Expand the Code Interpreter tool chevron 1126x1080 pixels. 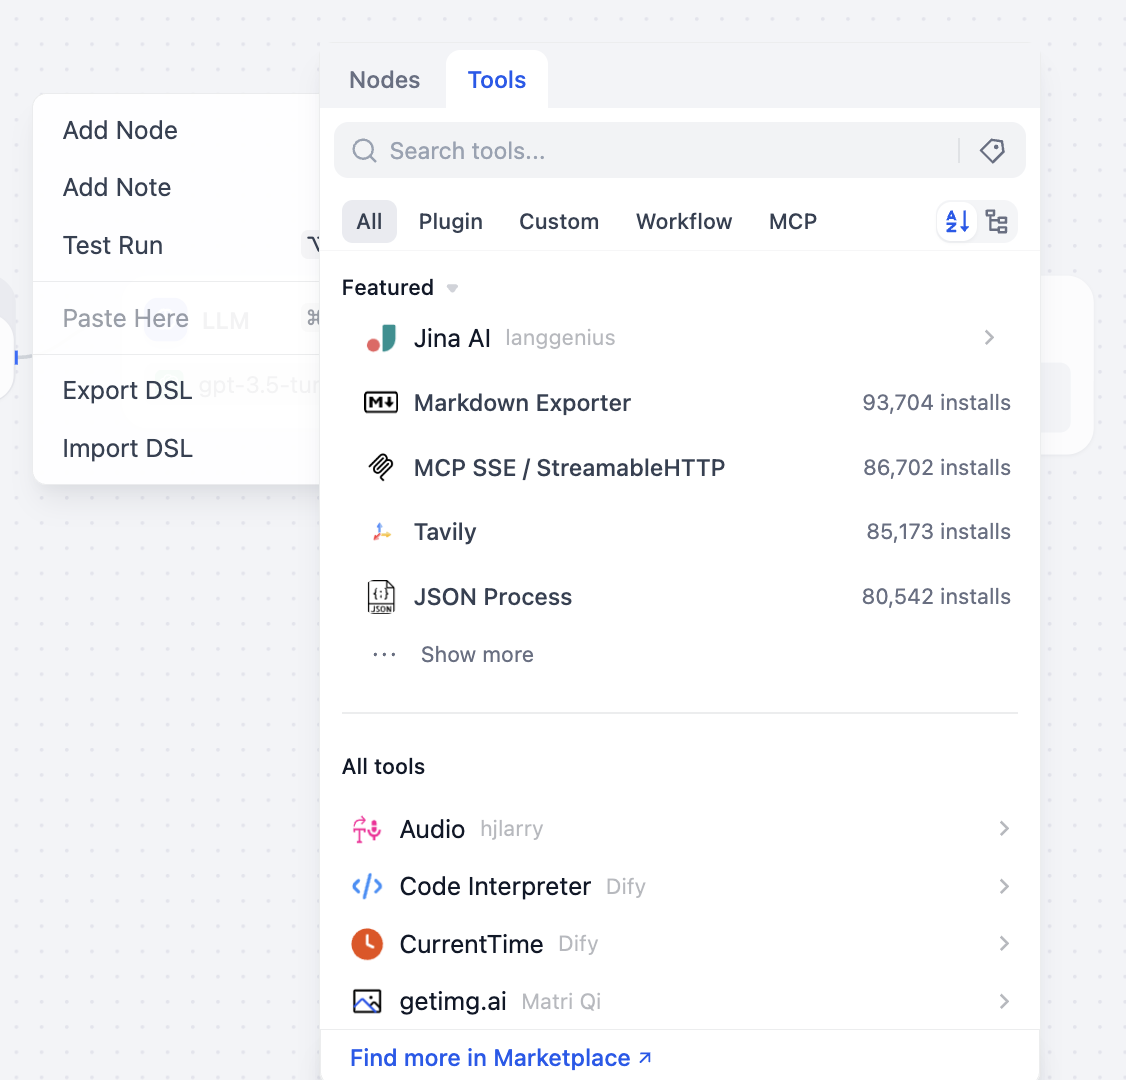click(x=1004, y=886)
